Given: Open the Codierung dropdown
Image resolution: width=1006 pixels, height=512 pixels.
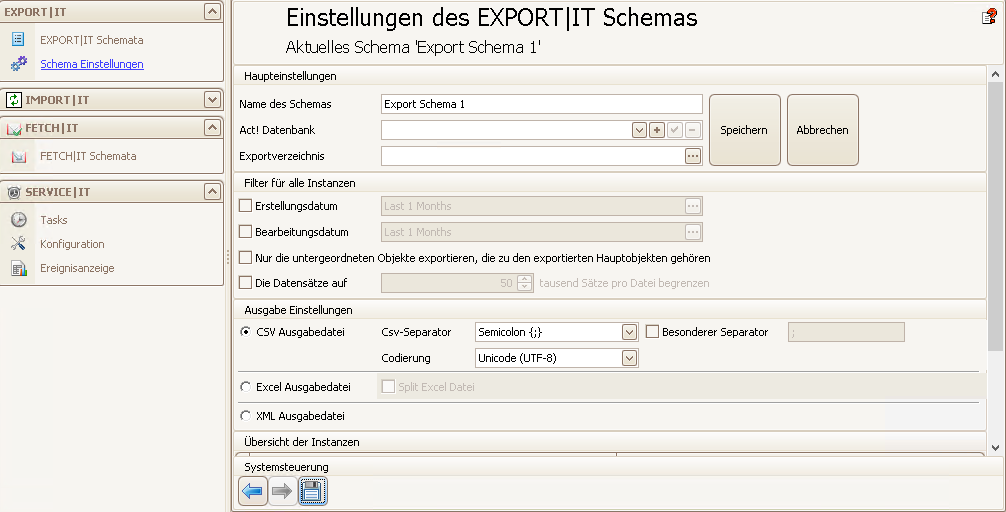Looking at the screenshot, I should pyautogui.click(x=629, y=358).
